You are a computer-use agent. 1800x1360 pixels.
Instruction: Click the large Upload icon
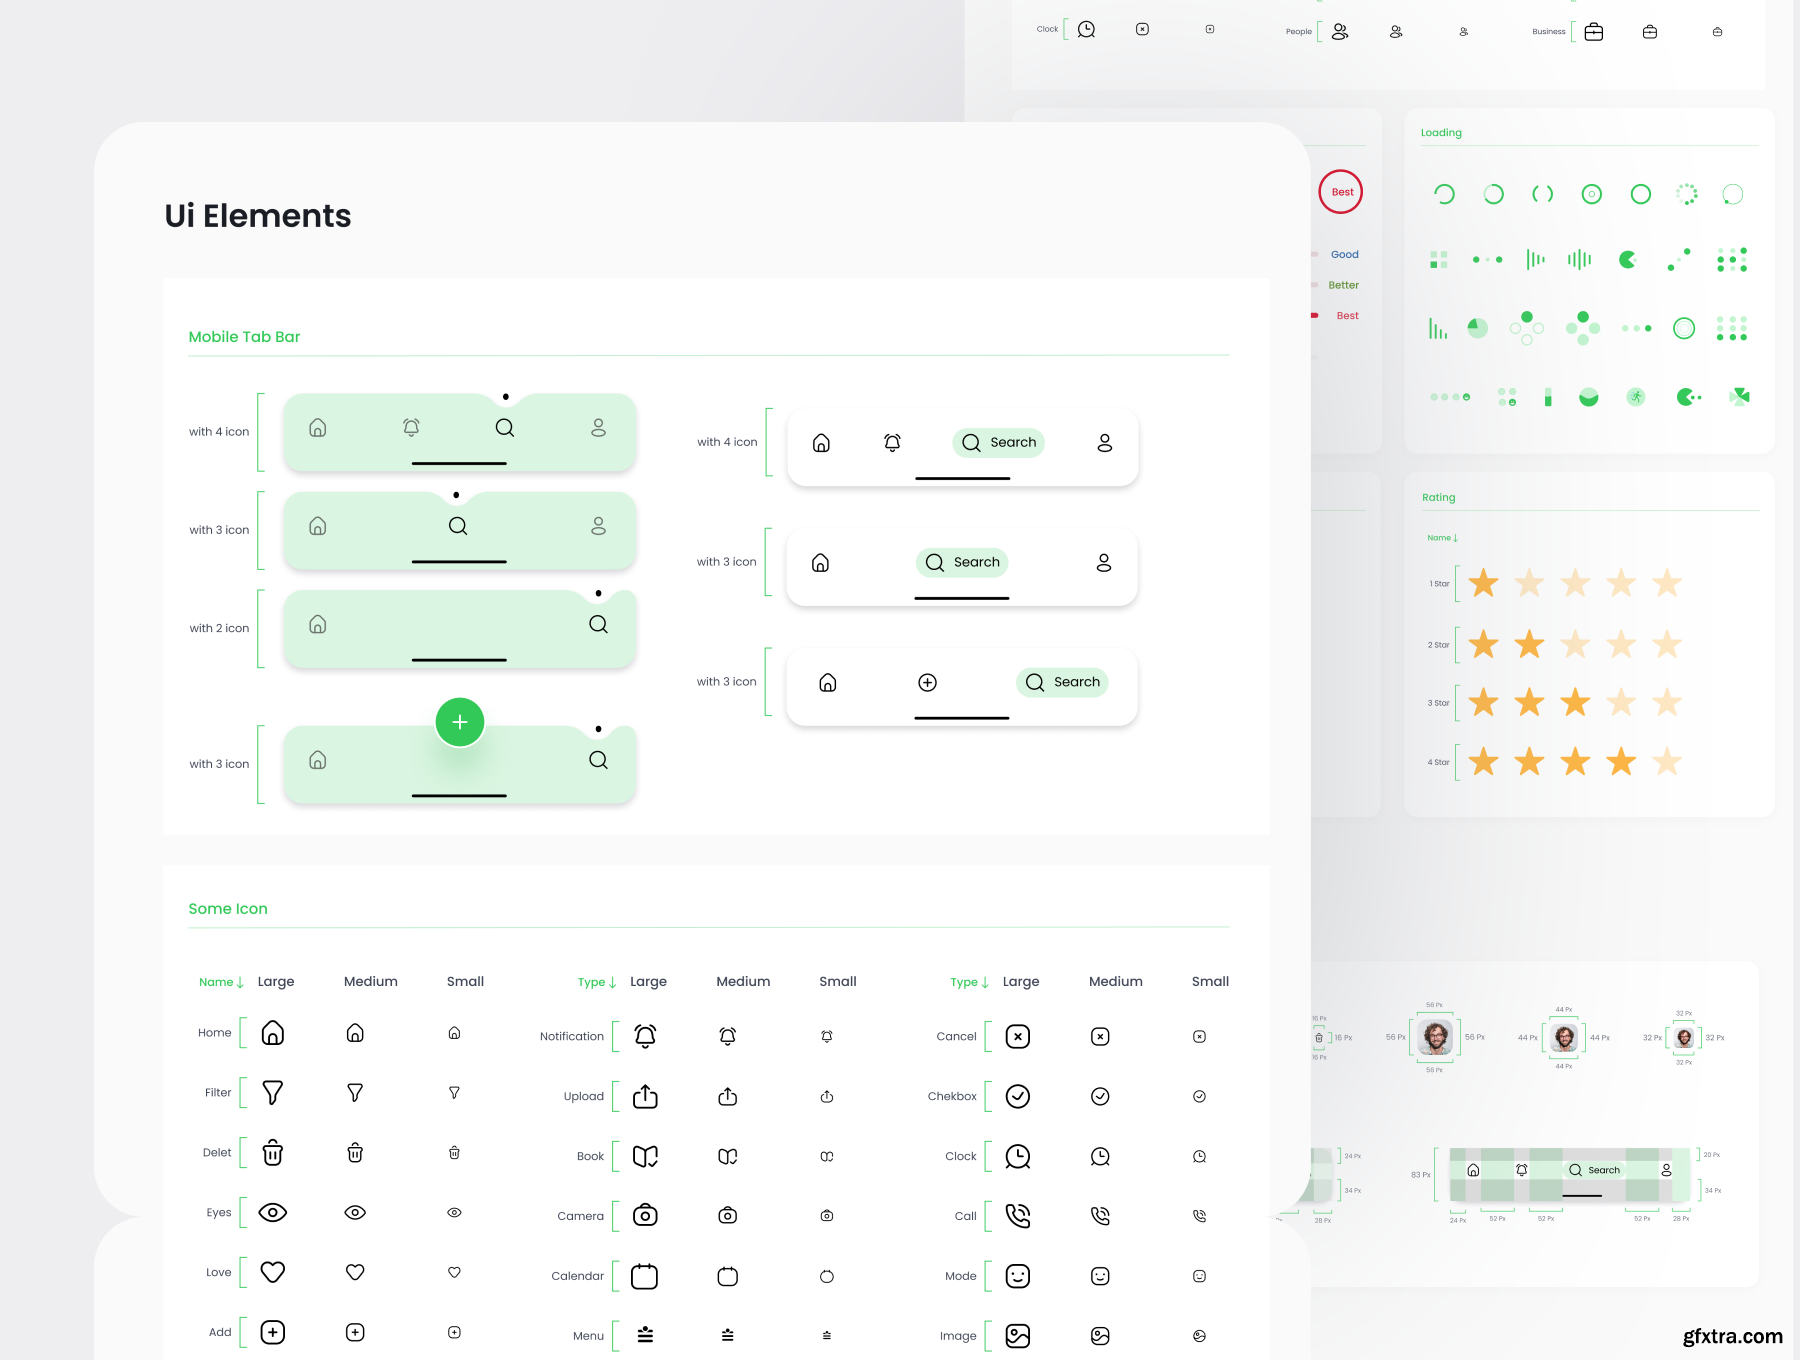click(645, 1096)
